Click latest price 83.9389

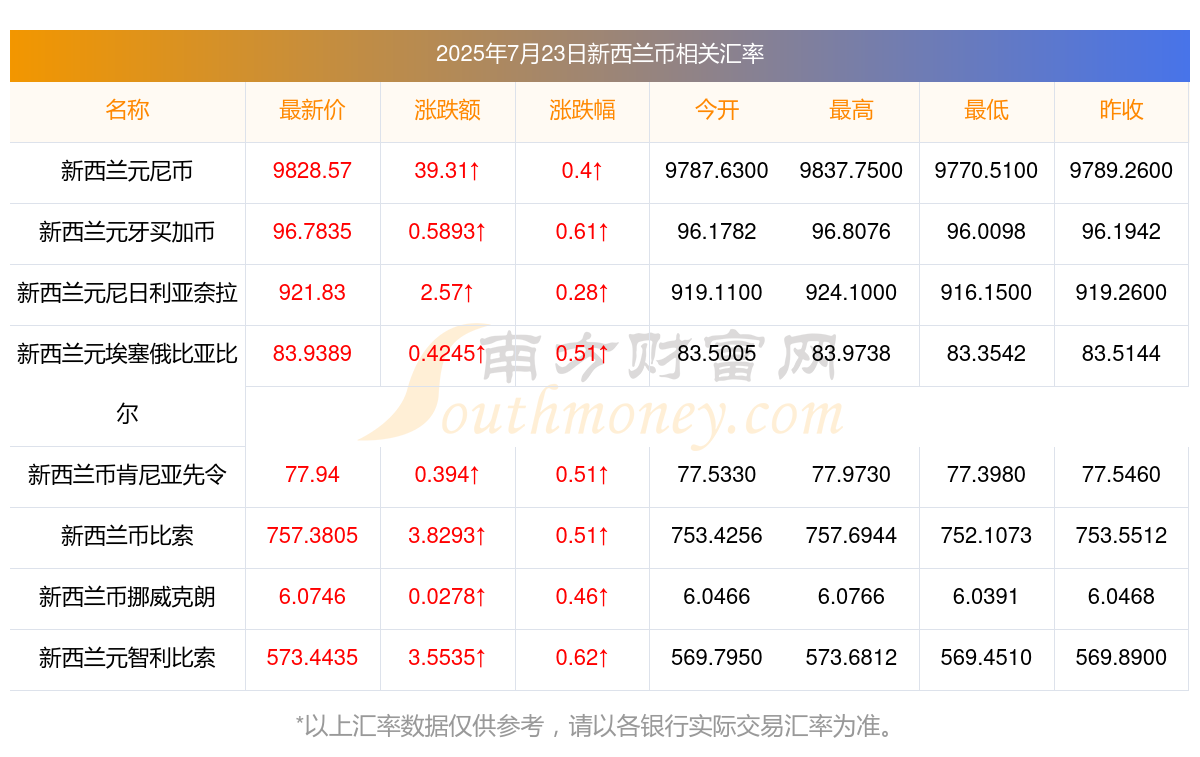point(312,354)
